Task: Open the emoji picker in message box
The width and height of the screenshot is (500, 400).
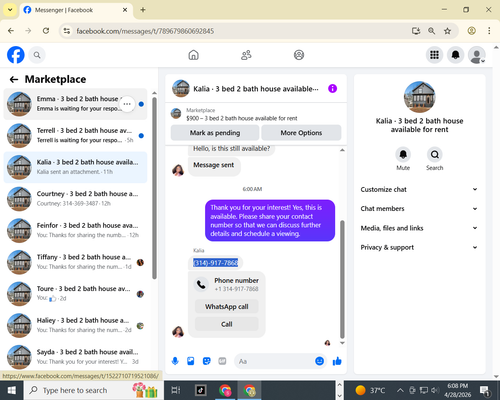Action: click(x=319, y=361)
